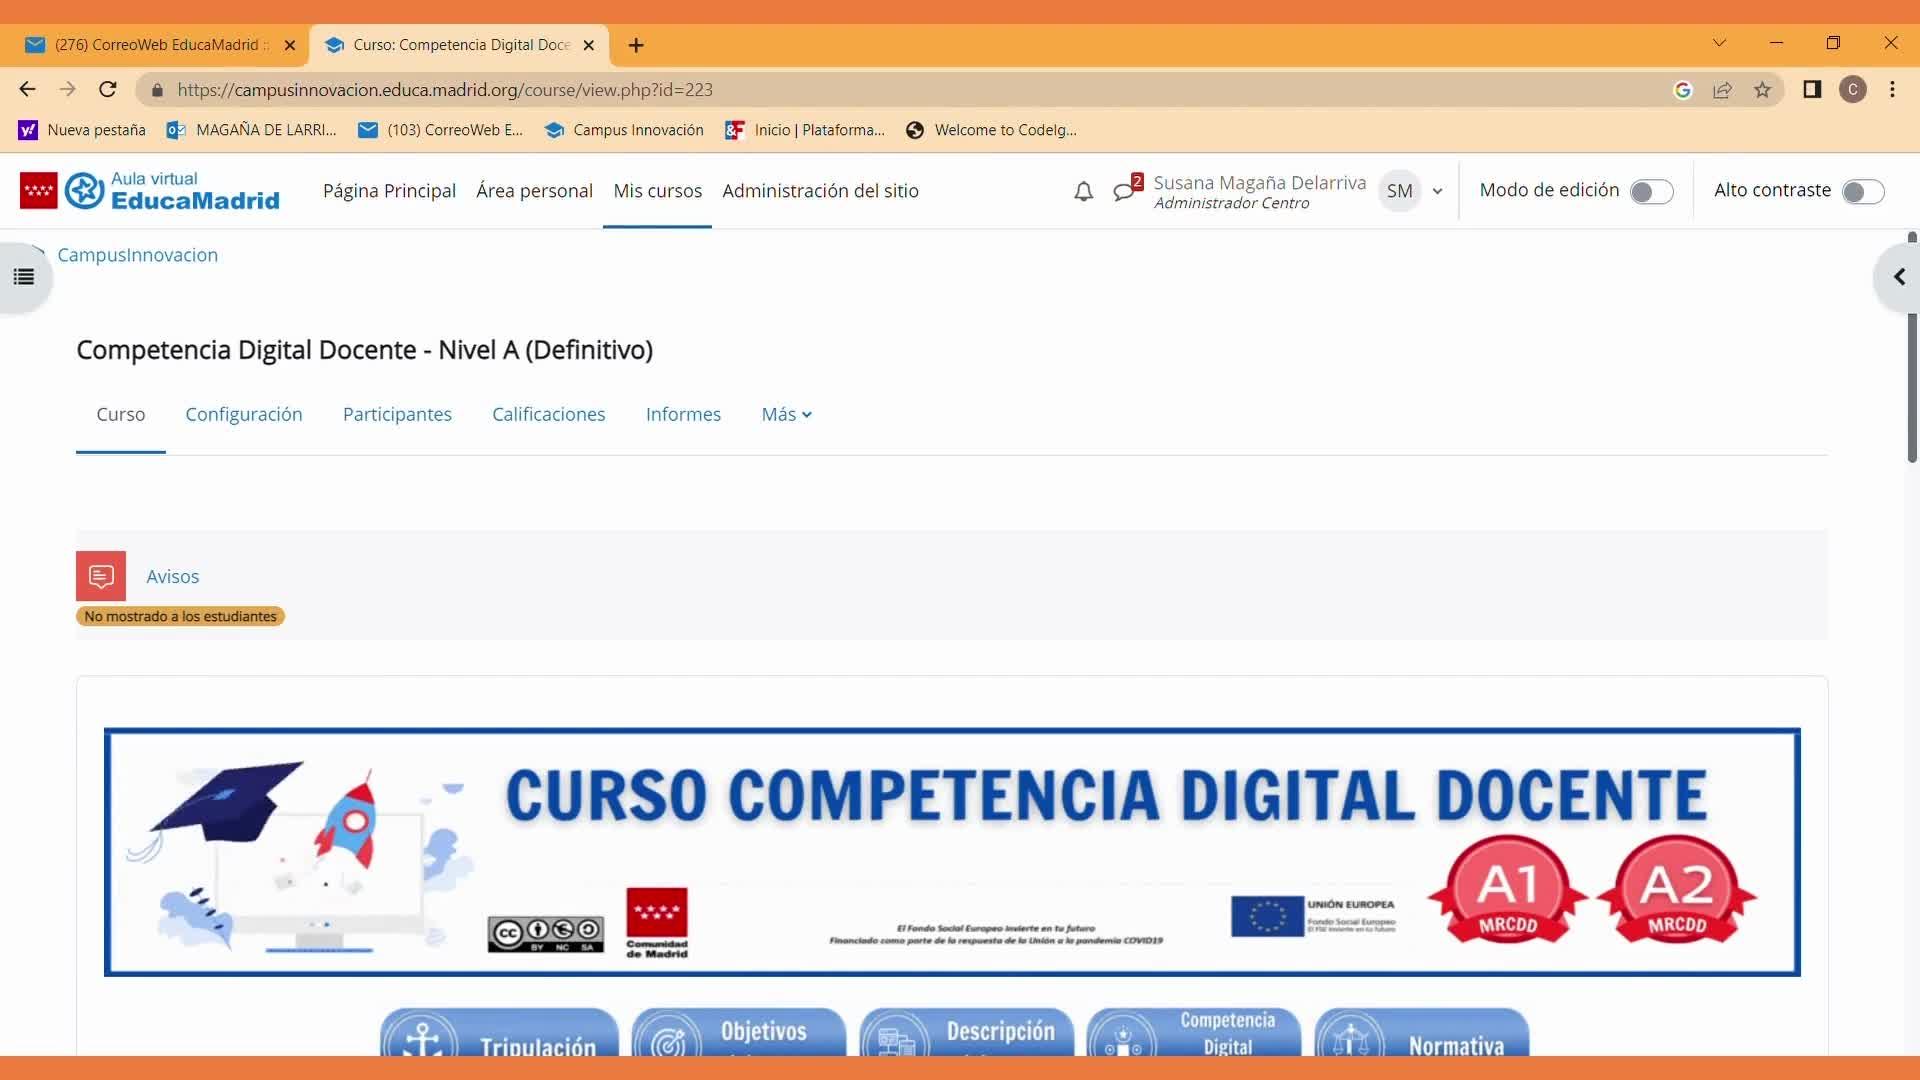Bookmark page with star icon
This screenshot has width=1920, height=1080.
coord(1762,90)
